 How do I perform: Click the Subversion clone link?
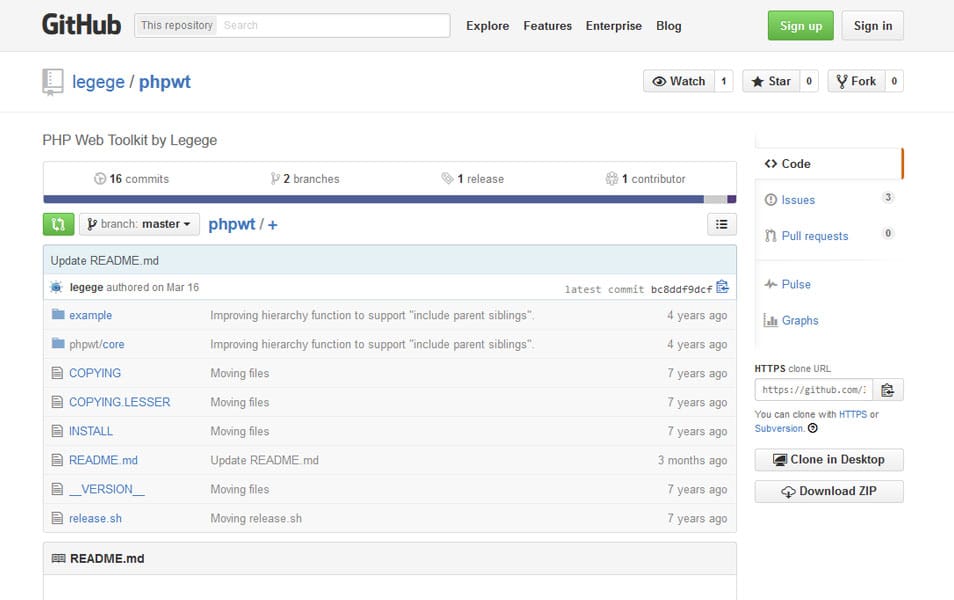[x=779, y=428]
